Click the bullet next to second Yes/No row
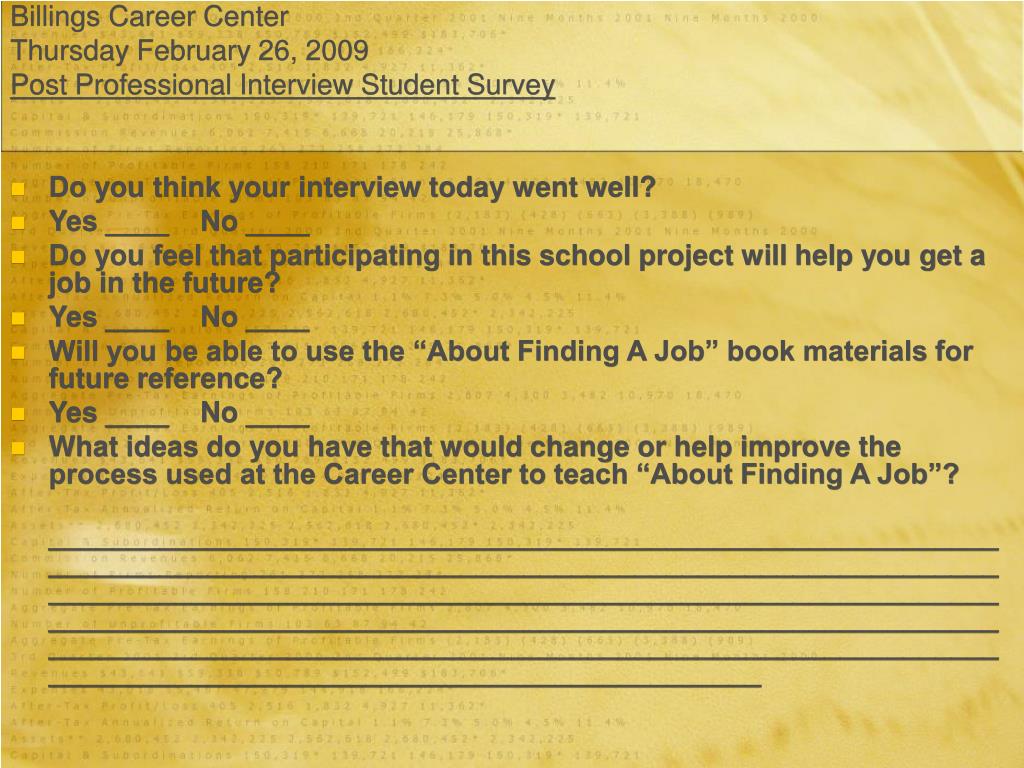 (18, 319)
